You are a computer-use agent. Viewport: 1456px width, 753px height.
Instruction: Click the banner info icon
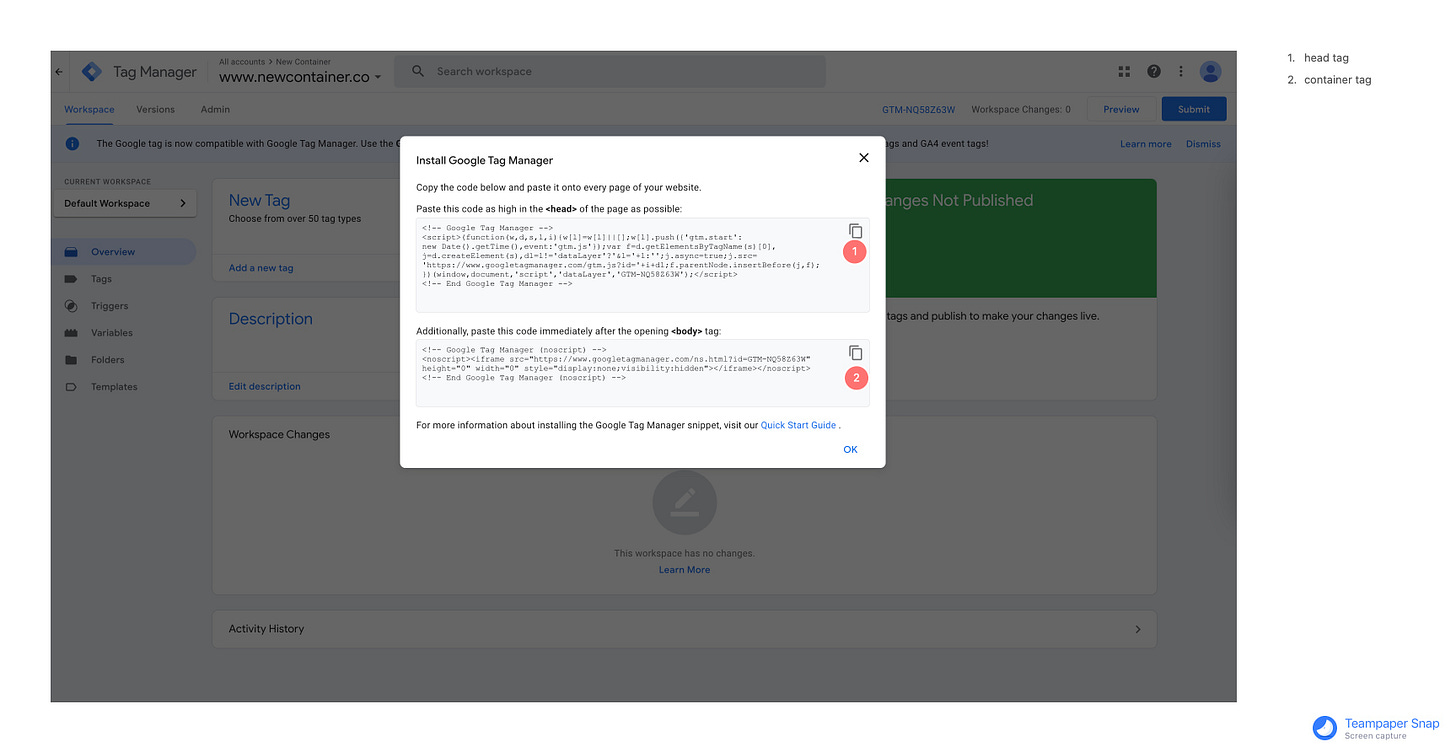73,144
